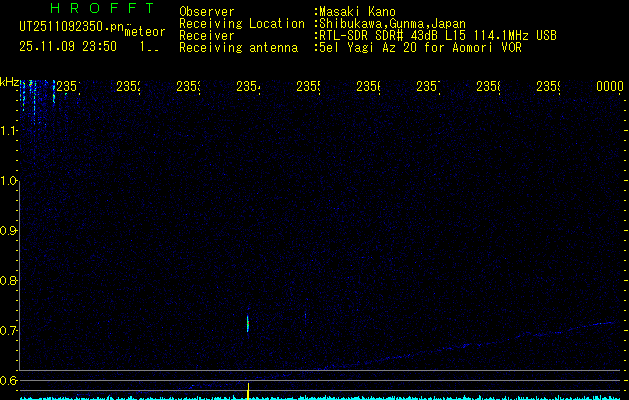Screen dimensions: 629x400
Task: Select the location Shibukawa,Gunma,Japan
Action: point(392,24)
